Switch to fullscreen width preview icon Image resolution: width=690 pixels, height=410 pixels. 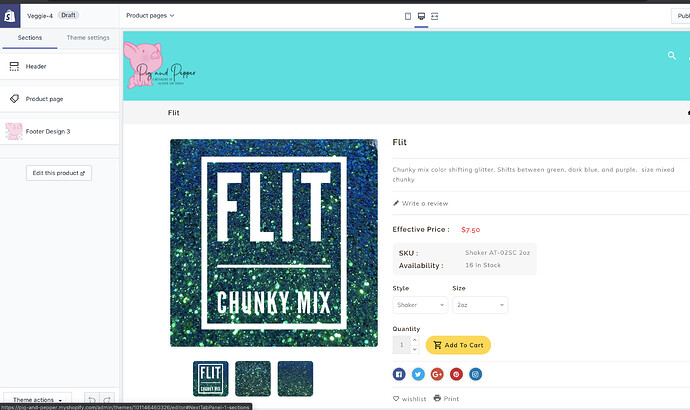pos(435,16)
